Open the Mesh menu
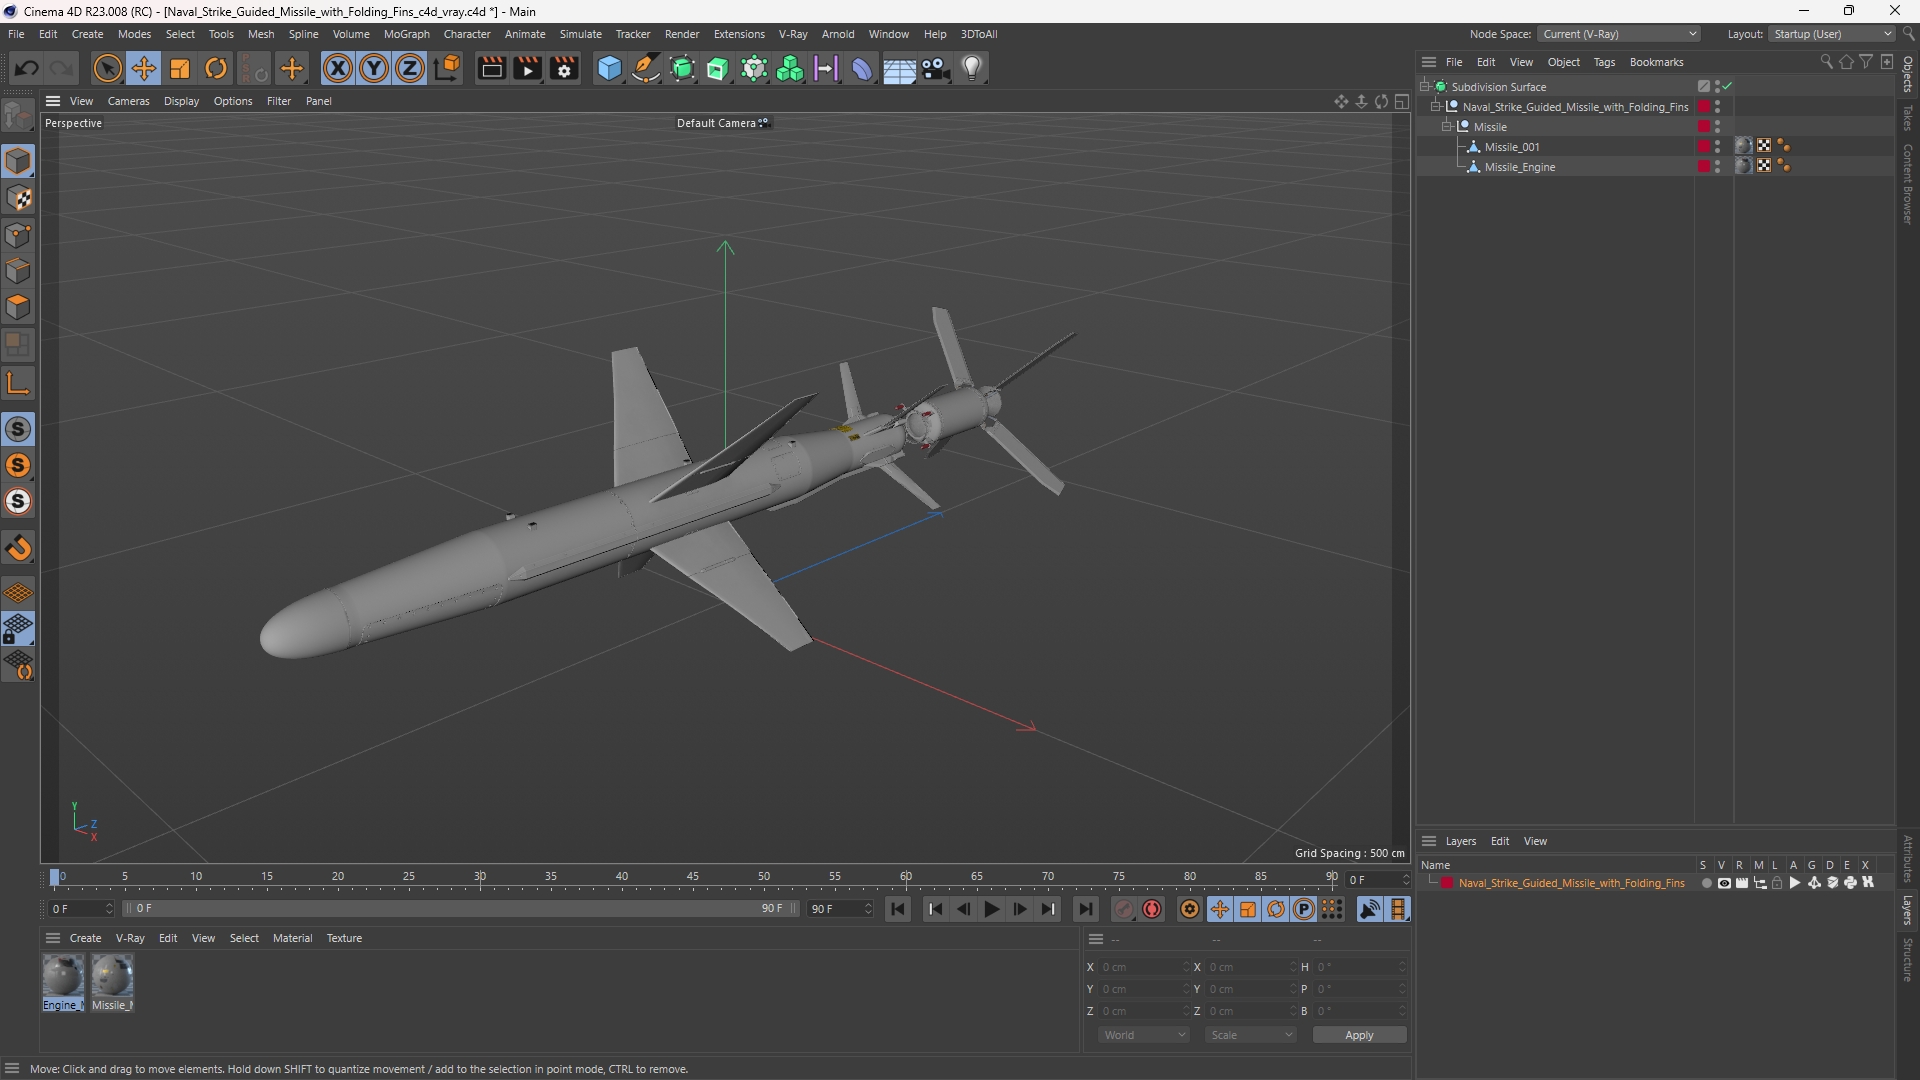The height and width of the screenshot is (1080, 1920). [261, 34]
